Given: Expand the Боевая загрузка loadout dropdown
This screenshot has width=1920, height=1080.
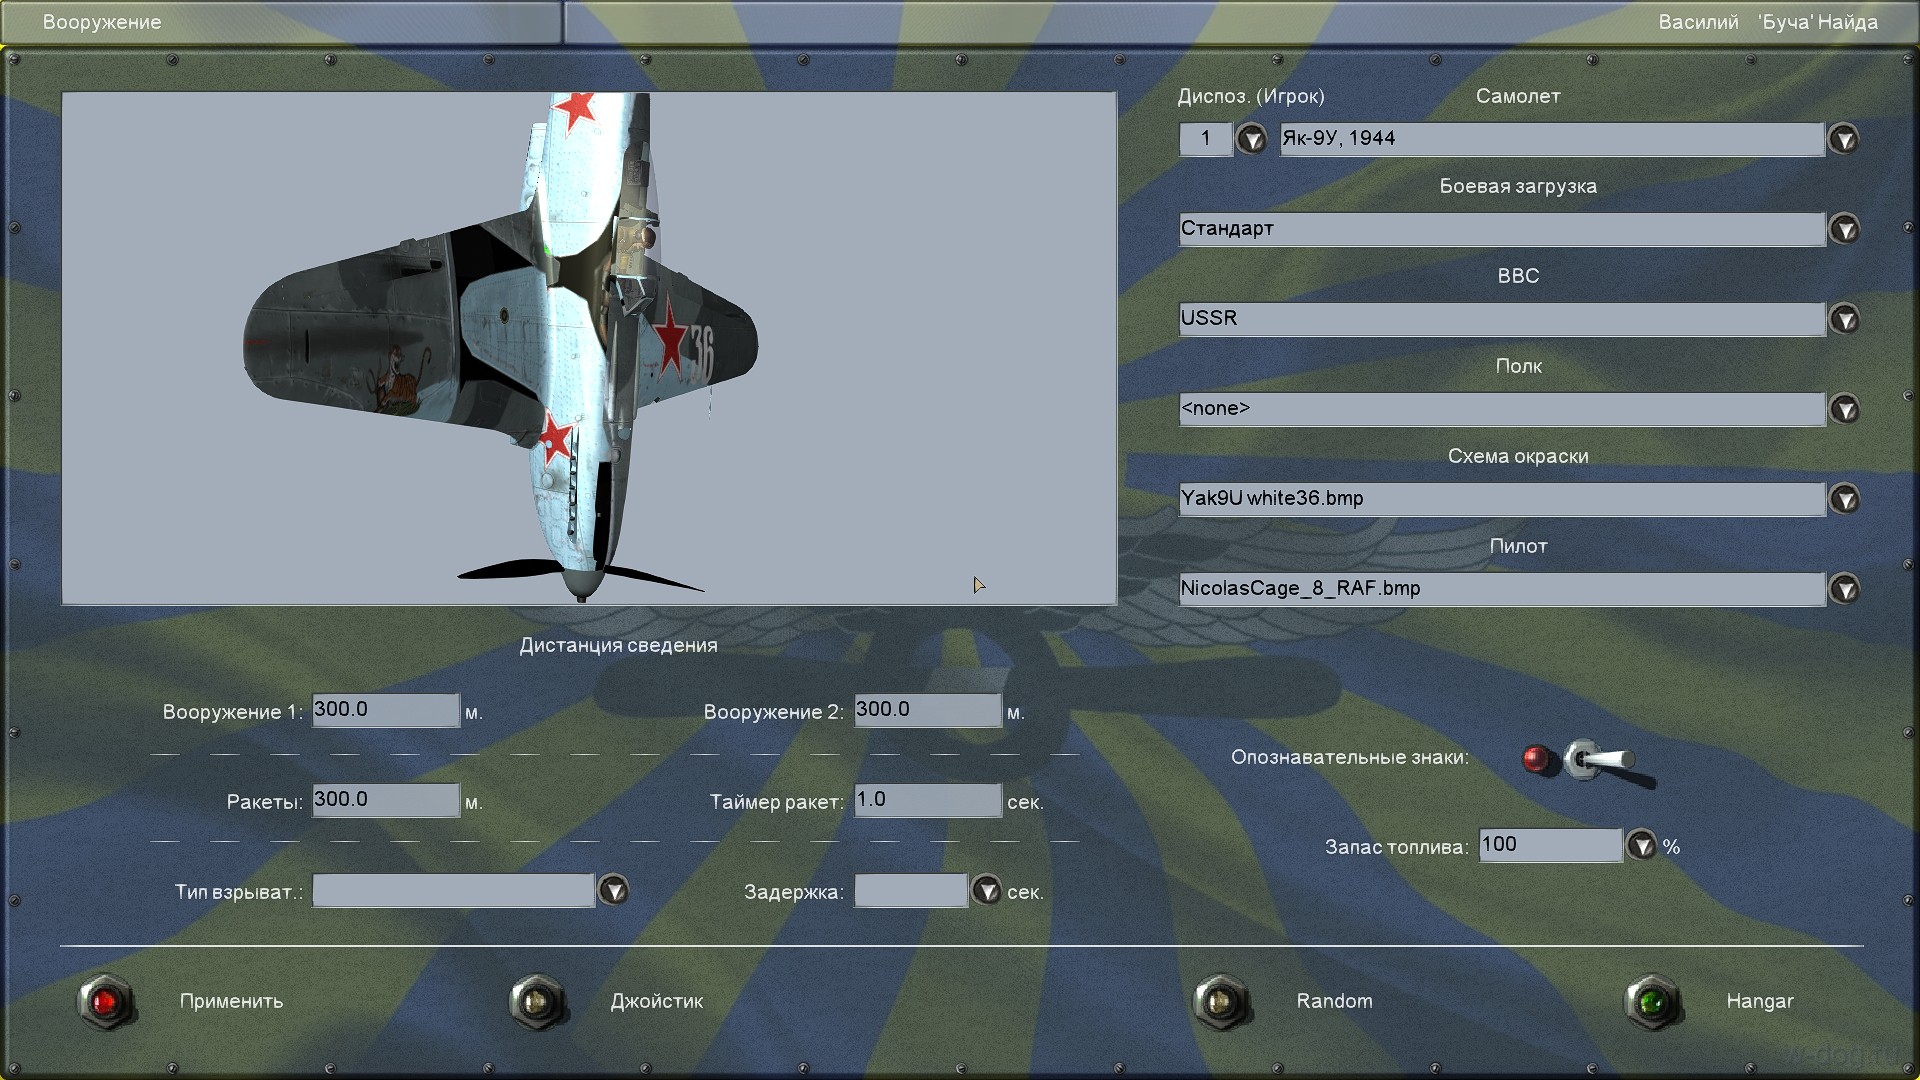Looking at the screenshot, I should 1843,229.
